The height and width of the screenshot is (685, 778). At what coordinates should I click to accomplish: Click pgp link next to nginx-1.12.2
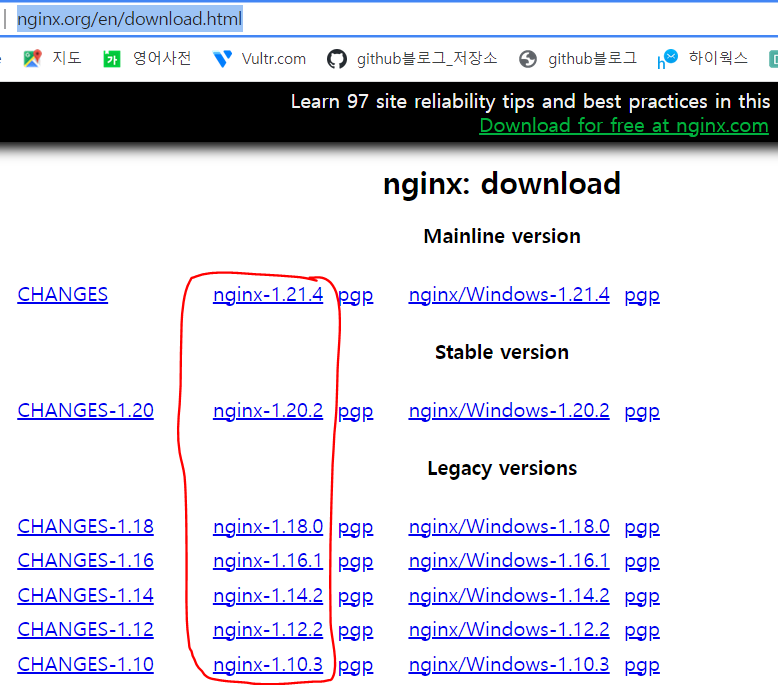point(355,630)
